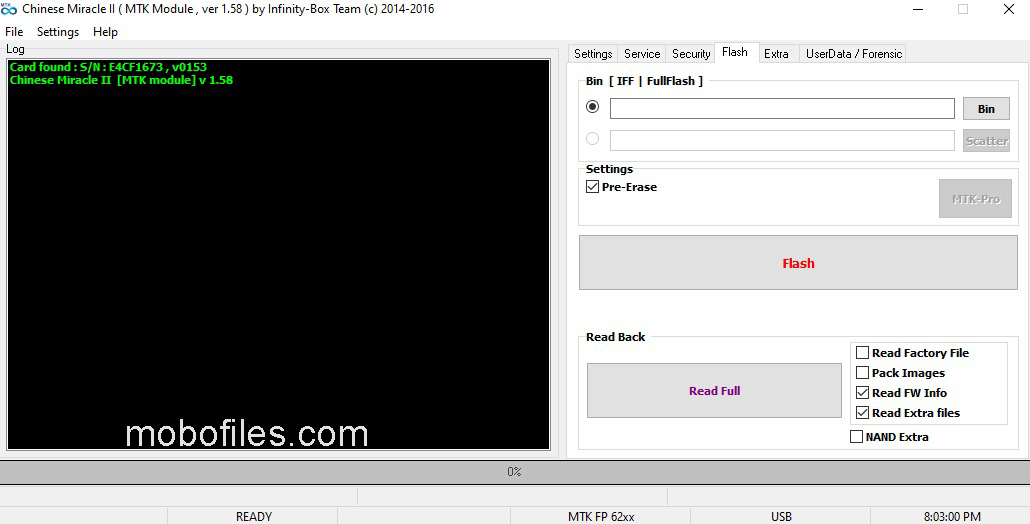Click the Bin browse button
Image resolution: width=1030 pixels, height=524 pixels.
[x=986, y=109]
